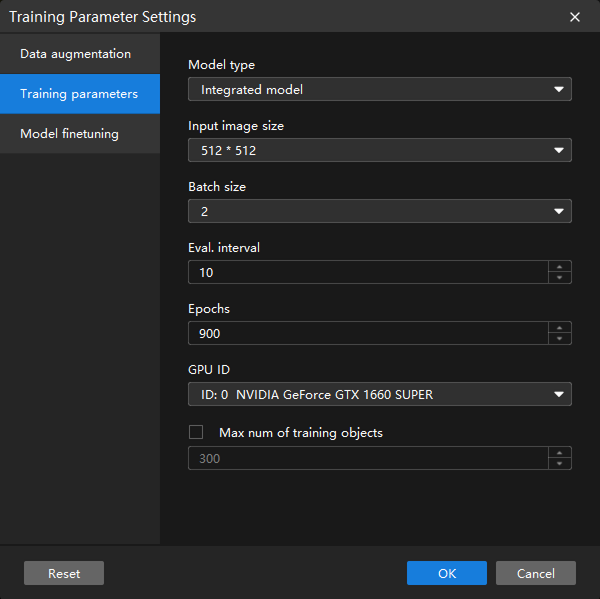The image size is (600, 599).
Task: Open the Data augmentation tab
Action: click(80, 54)
